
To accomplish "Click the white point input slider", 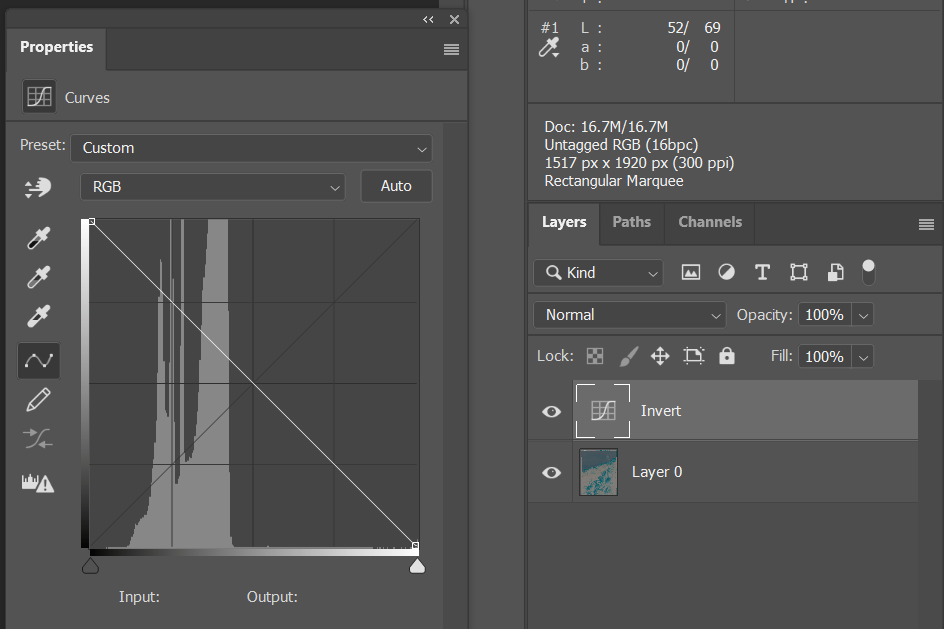I will coord(417,567).
